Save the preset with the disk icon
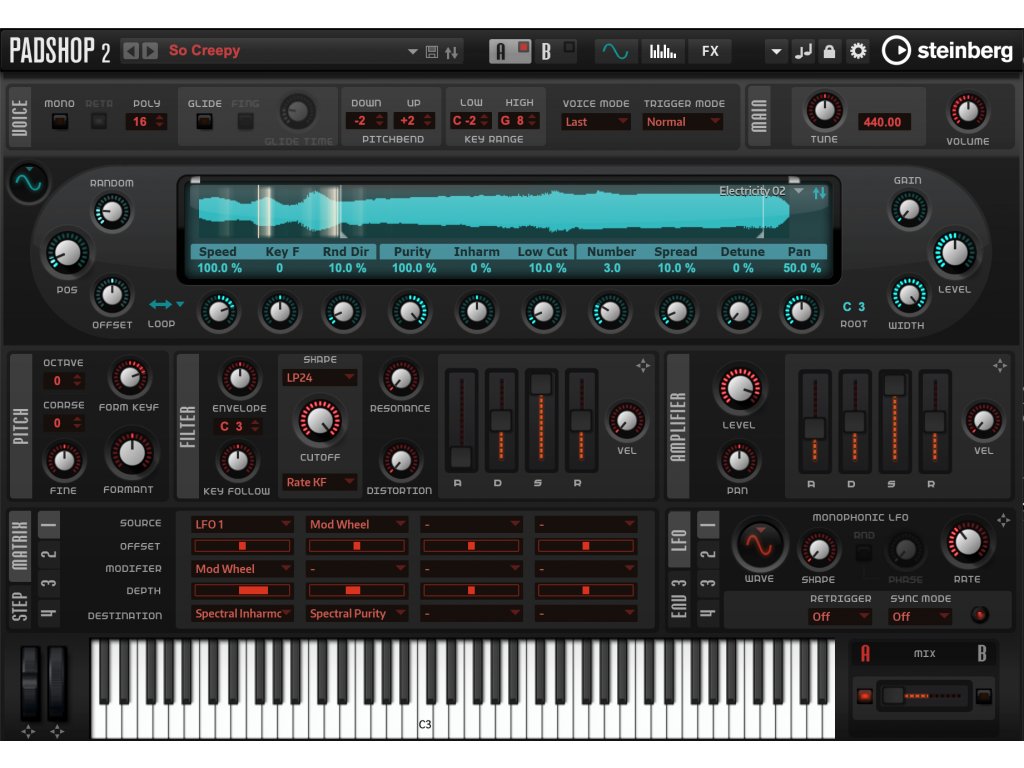This screenshot has height=768, width=1024. (x=432, y=52)
